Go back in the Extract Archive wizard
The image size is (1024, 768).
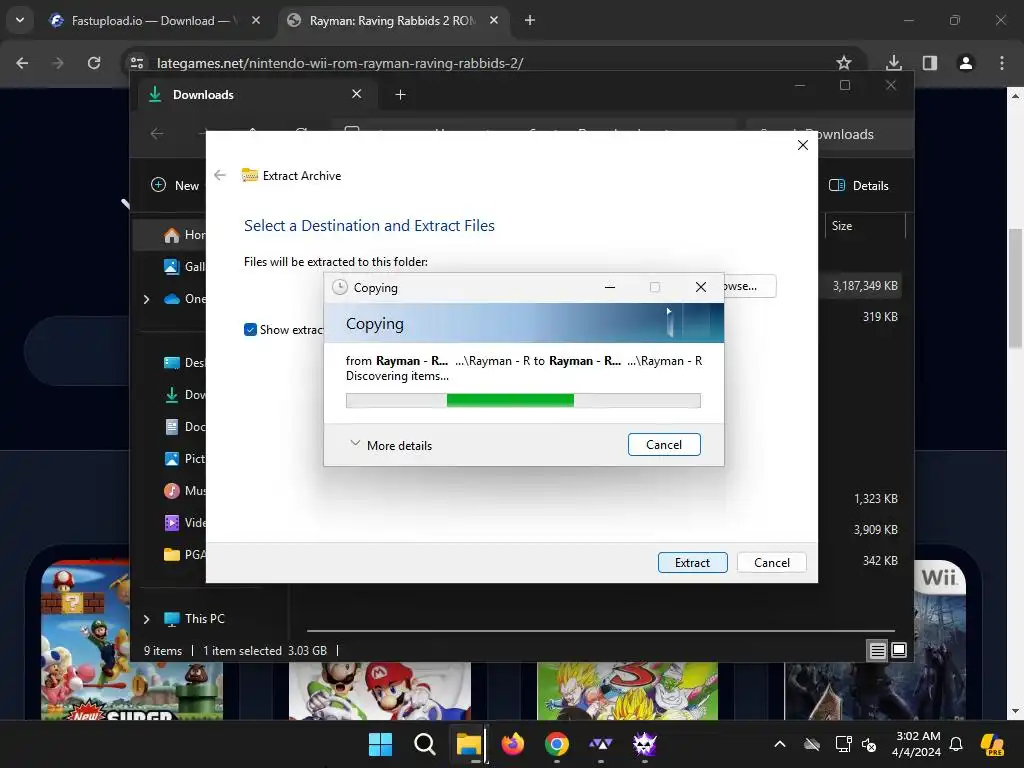pos(220,175)
